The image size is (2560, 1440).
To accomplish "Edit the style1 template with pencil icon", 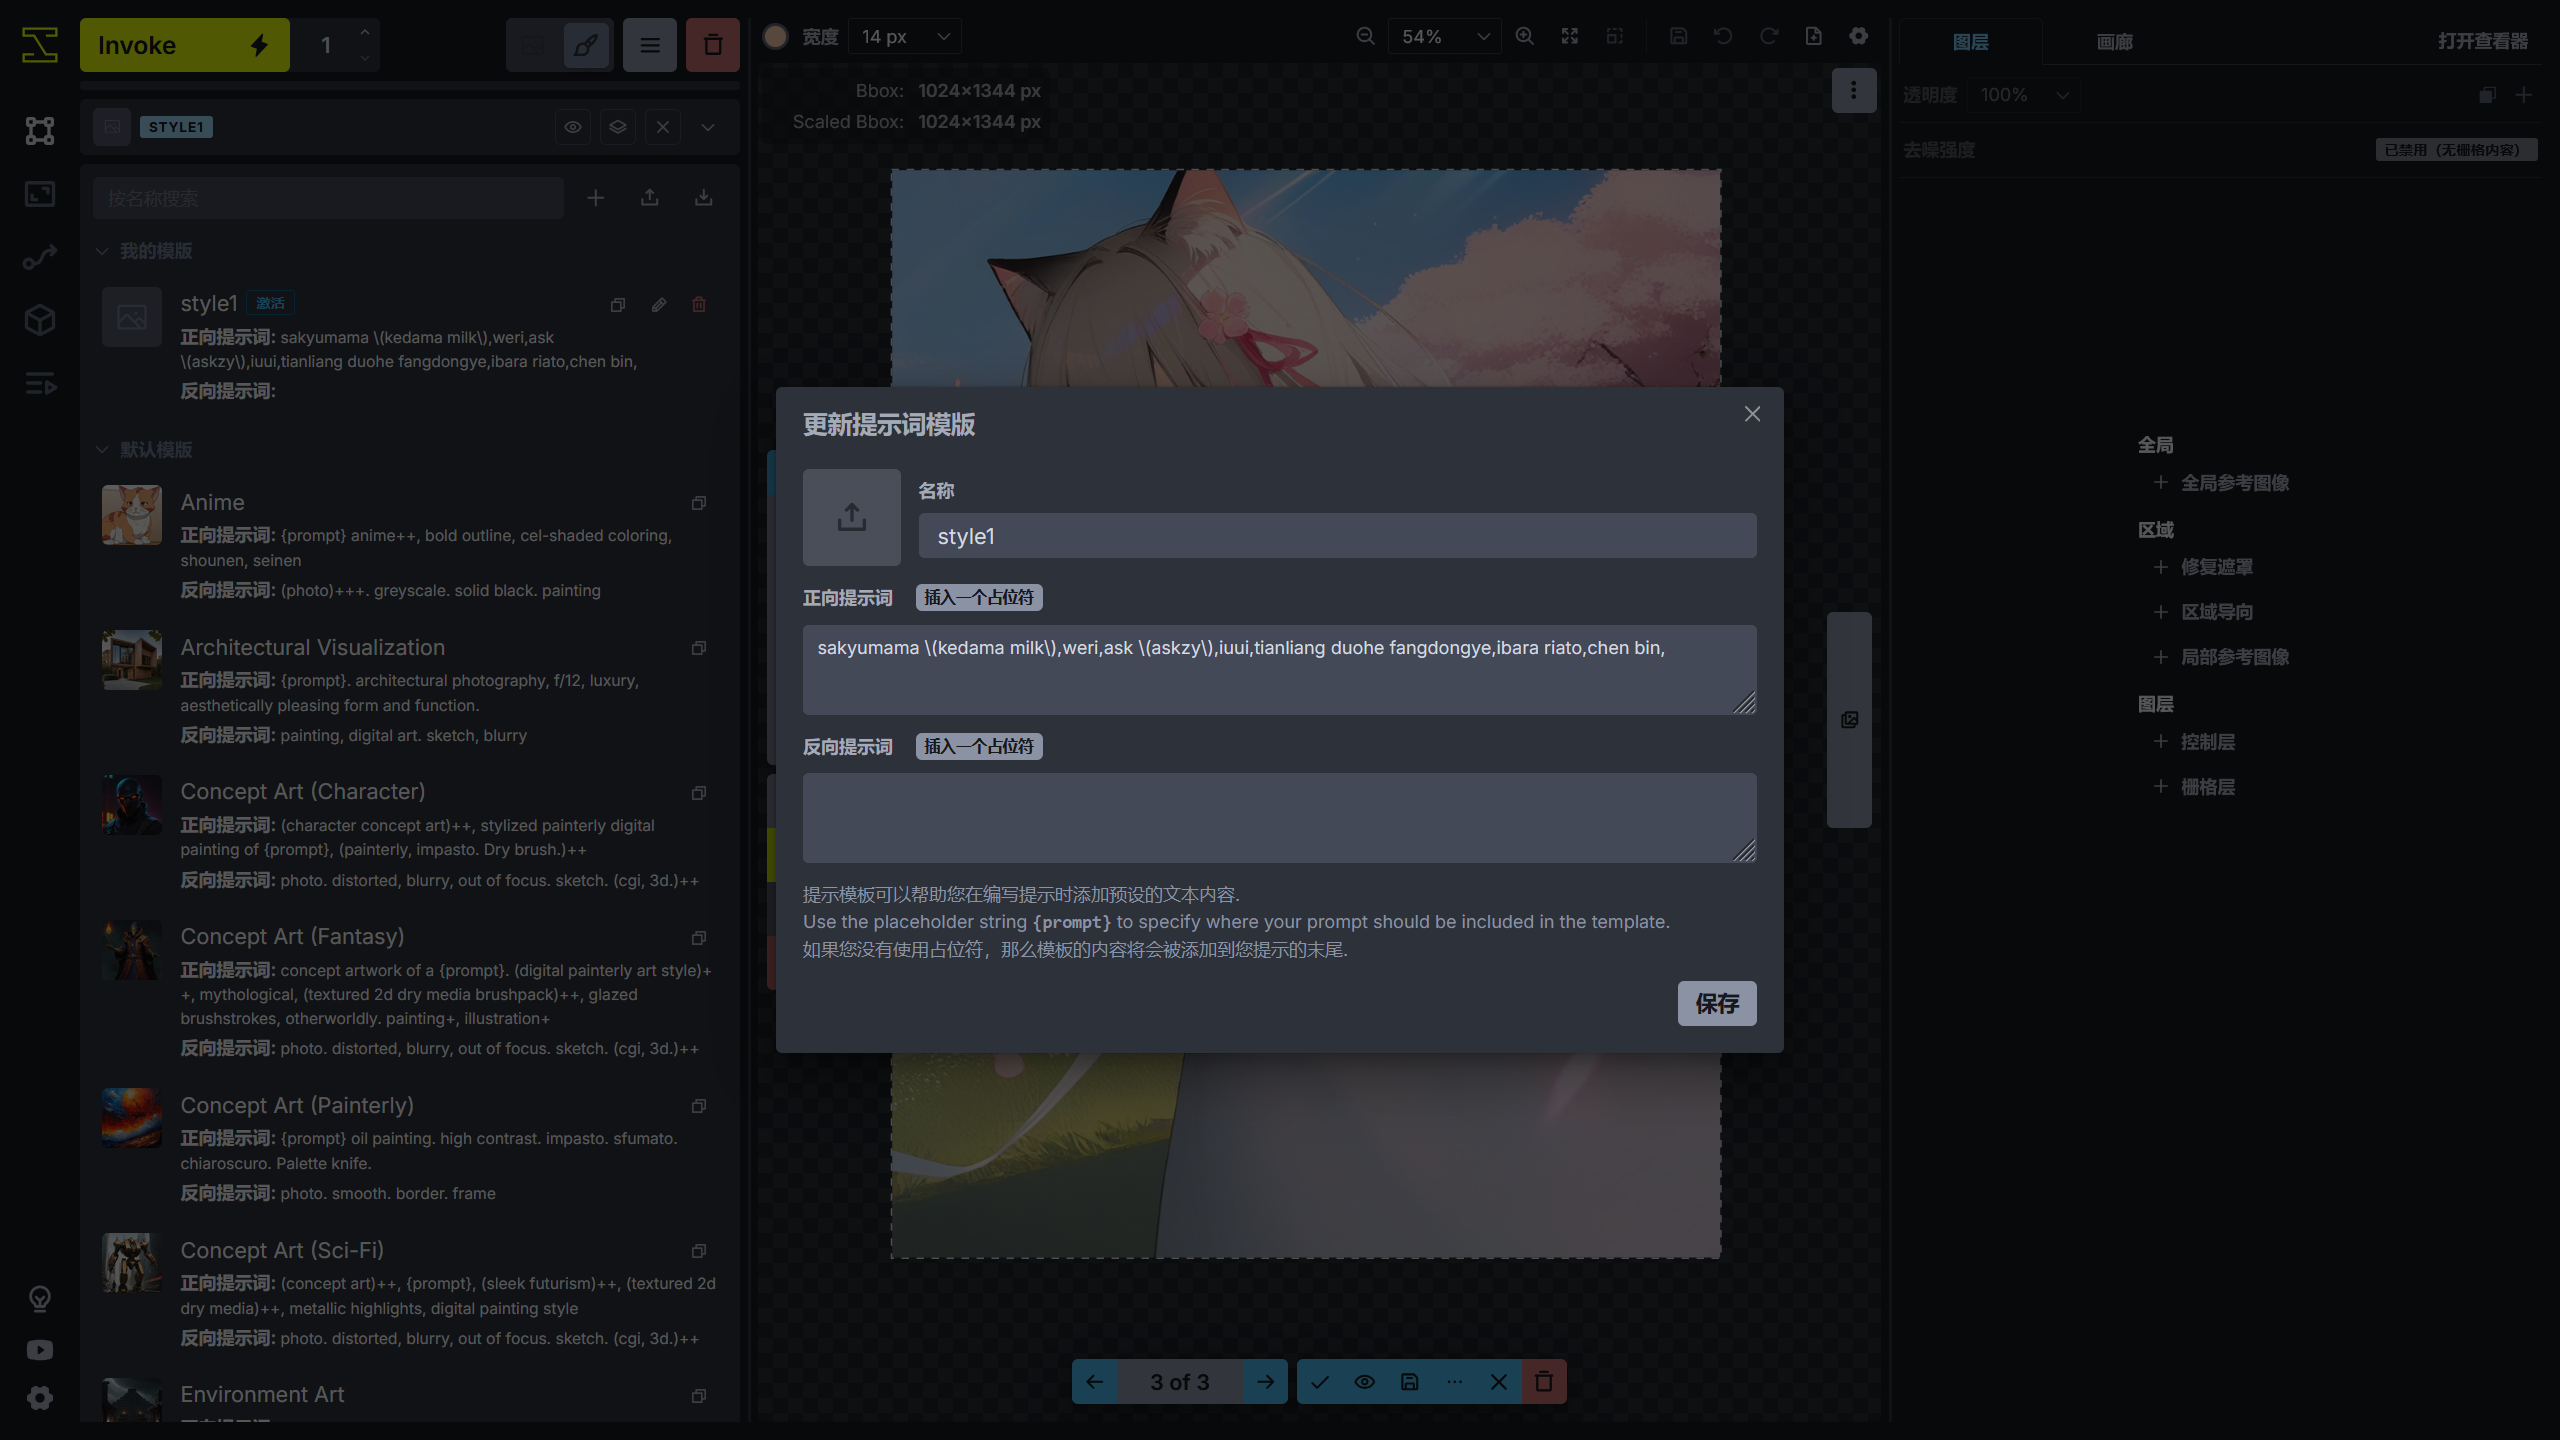I will tap(658, 305).
